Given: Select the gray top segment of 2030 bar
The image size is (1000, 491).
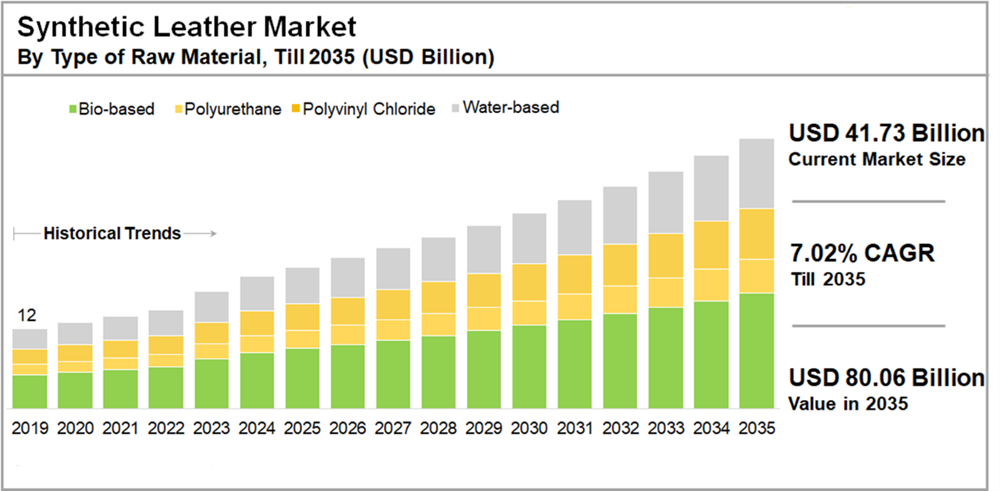Looking at the screenshot, I should (529, 238).
